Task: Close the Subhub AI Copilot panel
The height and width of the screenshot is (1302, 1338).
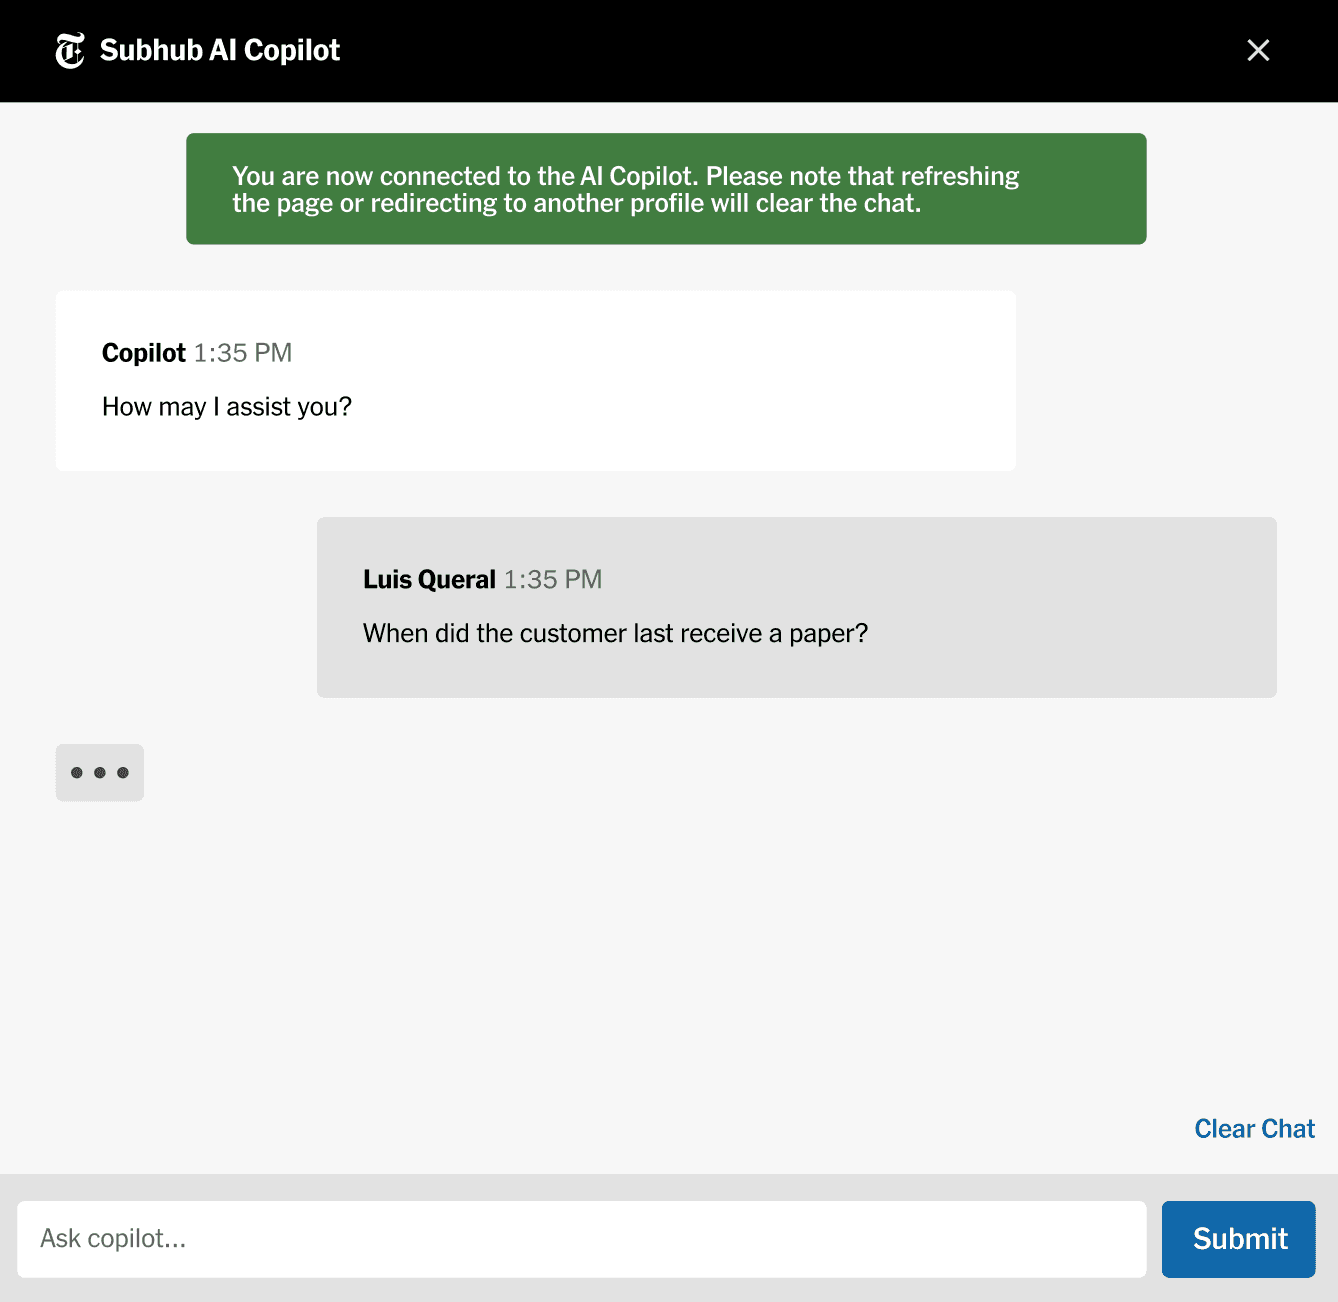Action: coord(1258,50)
